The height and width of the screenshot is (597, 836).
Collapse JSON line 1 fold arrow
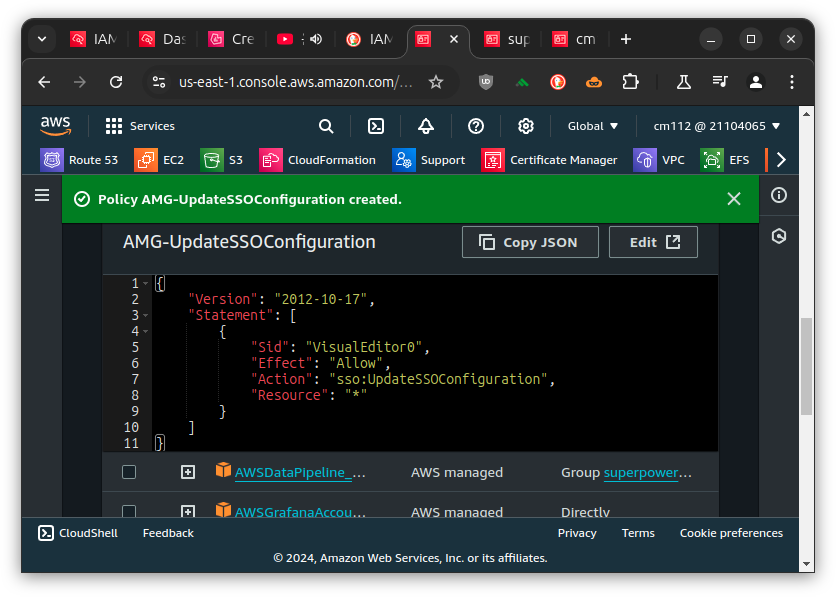[x=146, y=284]
